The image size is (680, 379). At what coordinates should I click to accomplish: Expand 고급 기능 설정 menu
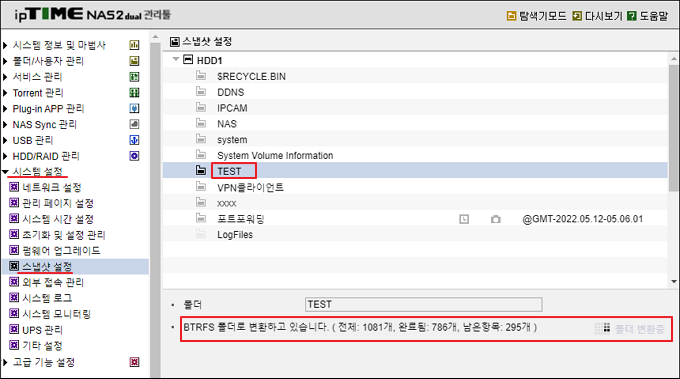[5, 362]
